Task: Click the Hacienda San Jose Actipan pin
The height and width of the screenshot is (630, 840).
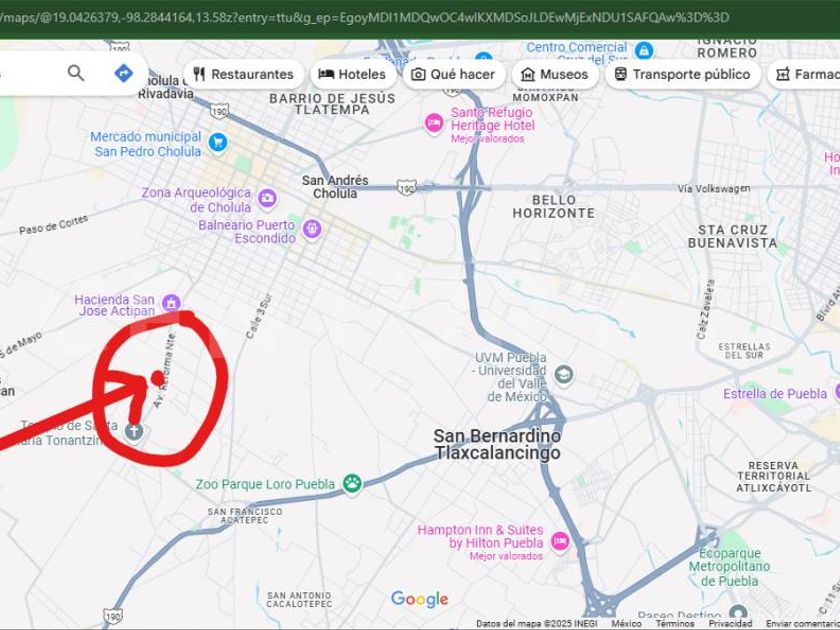Action: (x=171, y=303)
